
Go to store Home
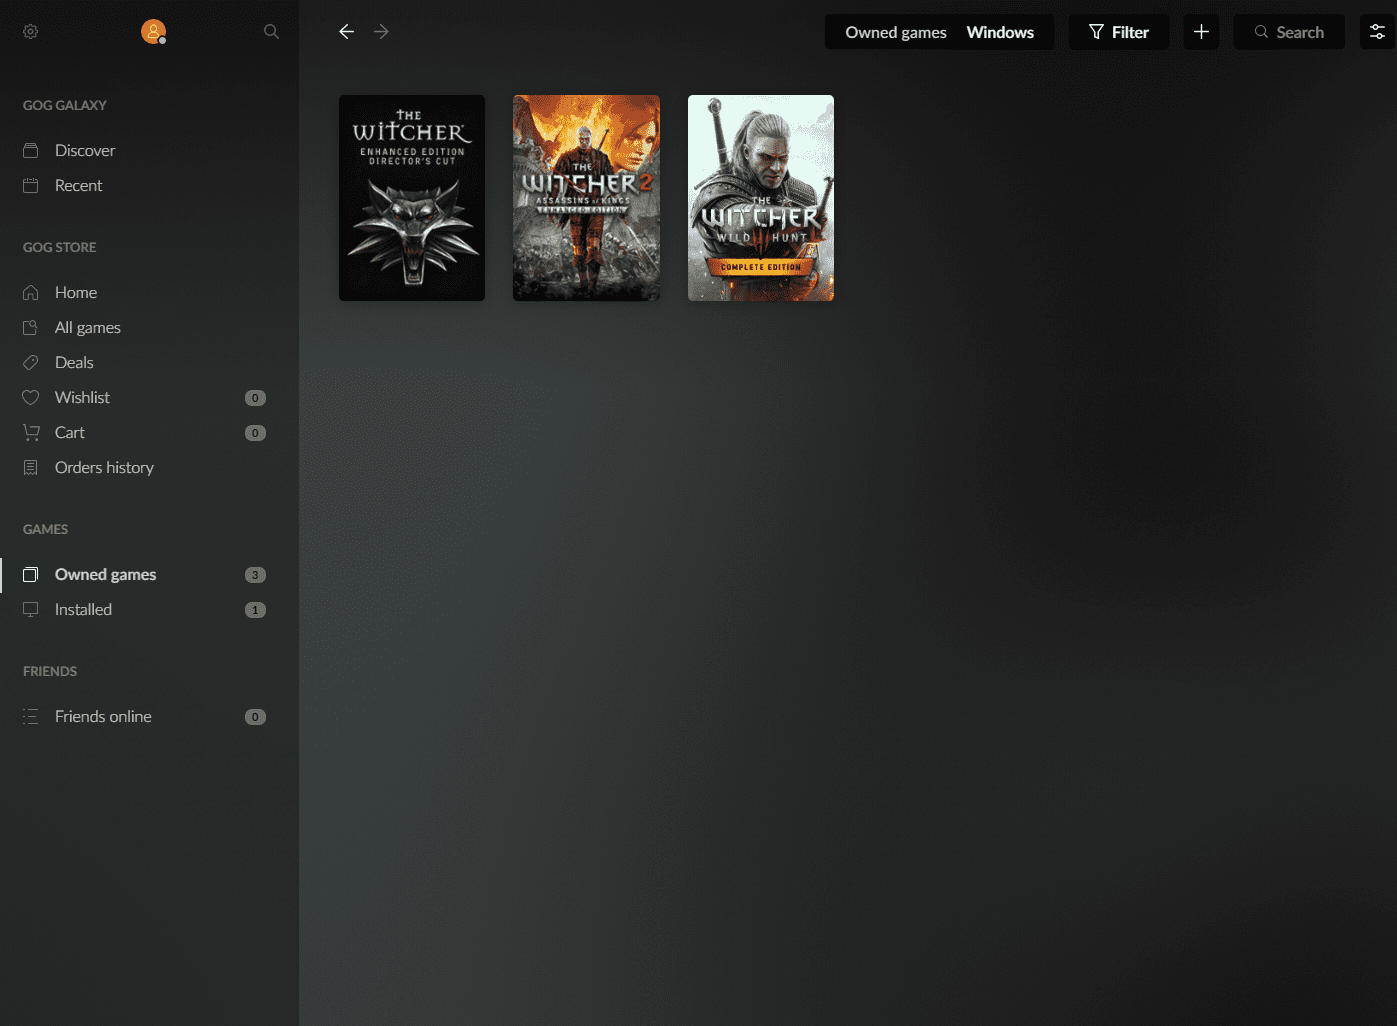pos(76,292)
